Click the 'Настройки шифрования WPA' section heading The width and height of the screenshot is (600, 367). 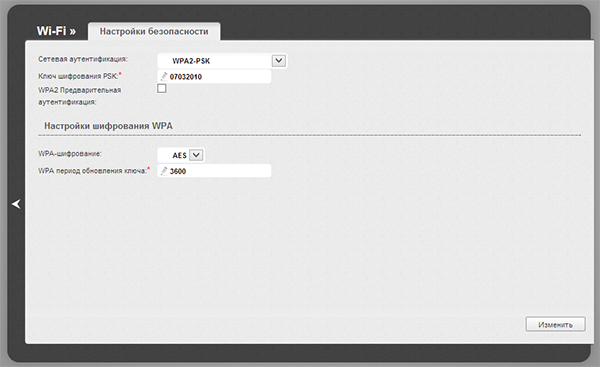(108, 126)
